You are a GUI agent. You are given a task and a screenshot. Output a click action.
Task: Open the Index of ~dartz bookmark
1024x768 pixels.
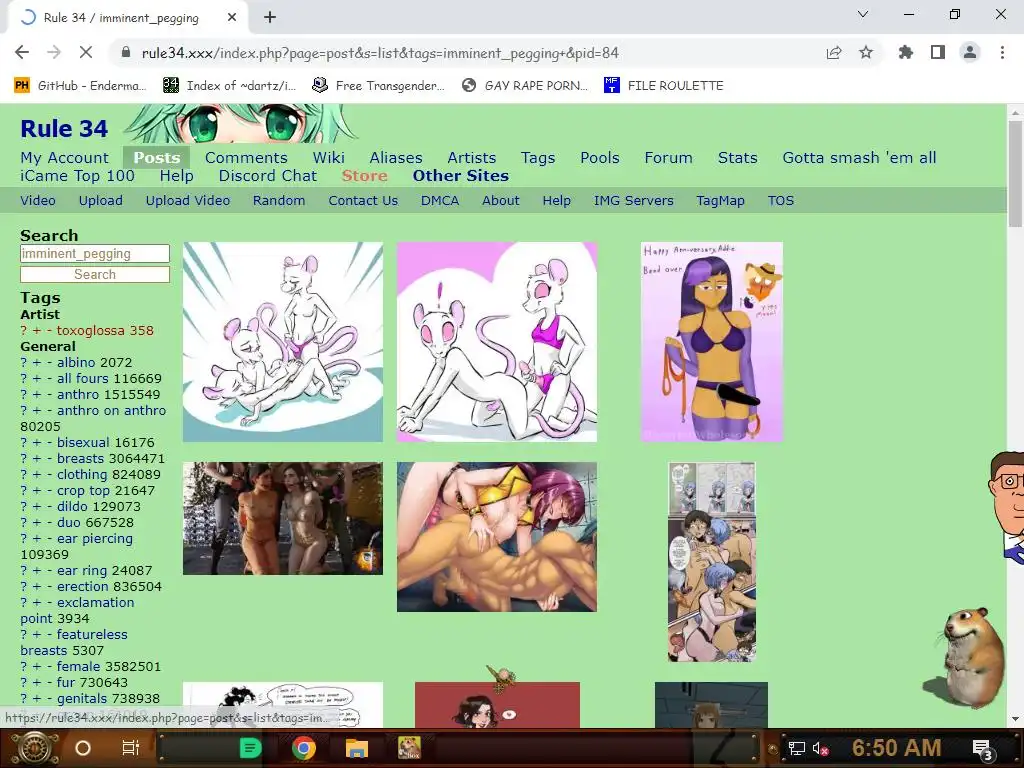[229, 86]
